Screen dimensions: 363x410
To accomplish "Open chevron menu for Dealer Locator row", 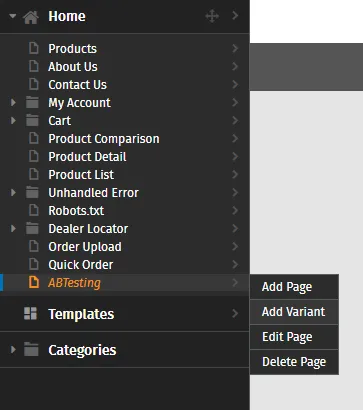I will pos(235,228).
